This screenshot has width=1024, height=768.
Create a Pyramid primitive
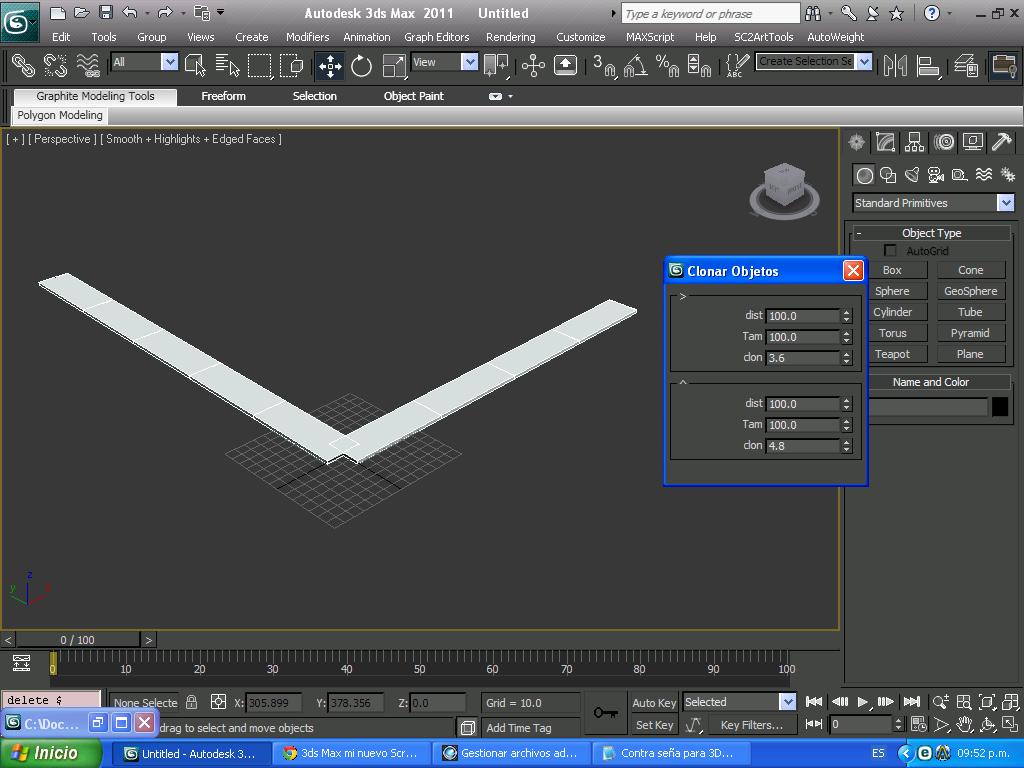970,332
